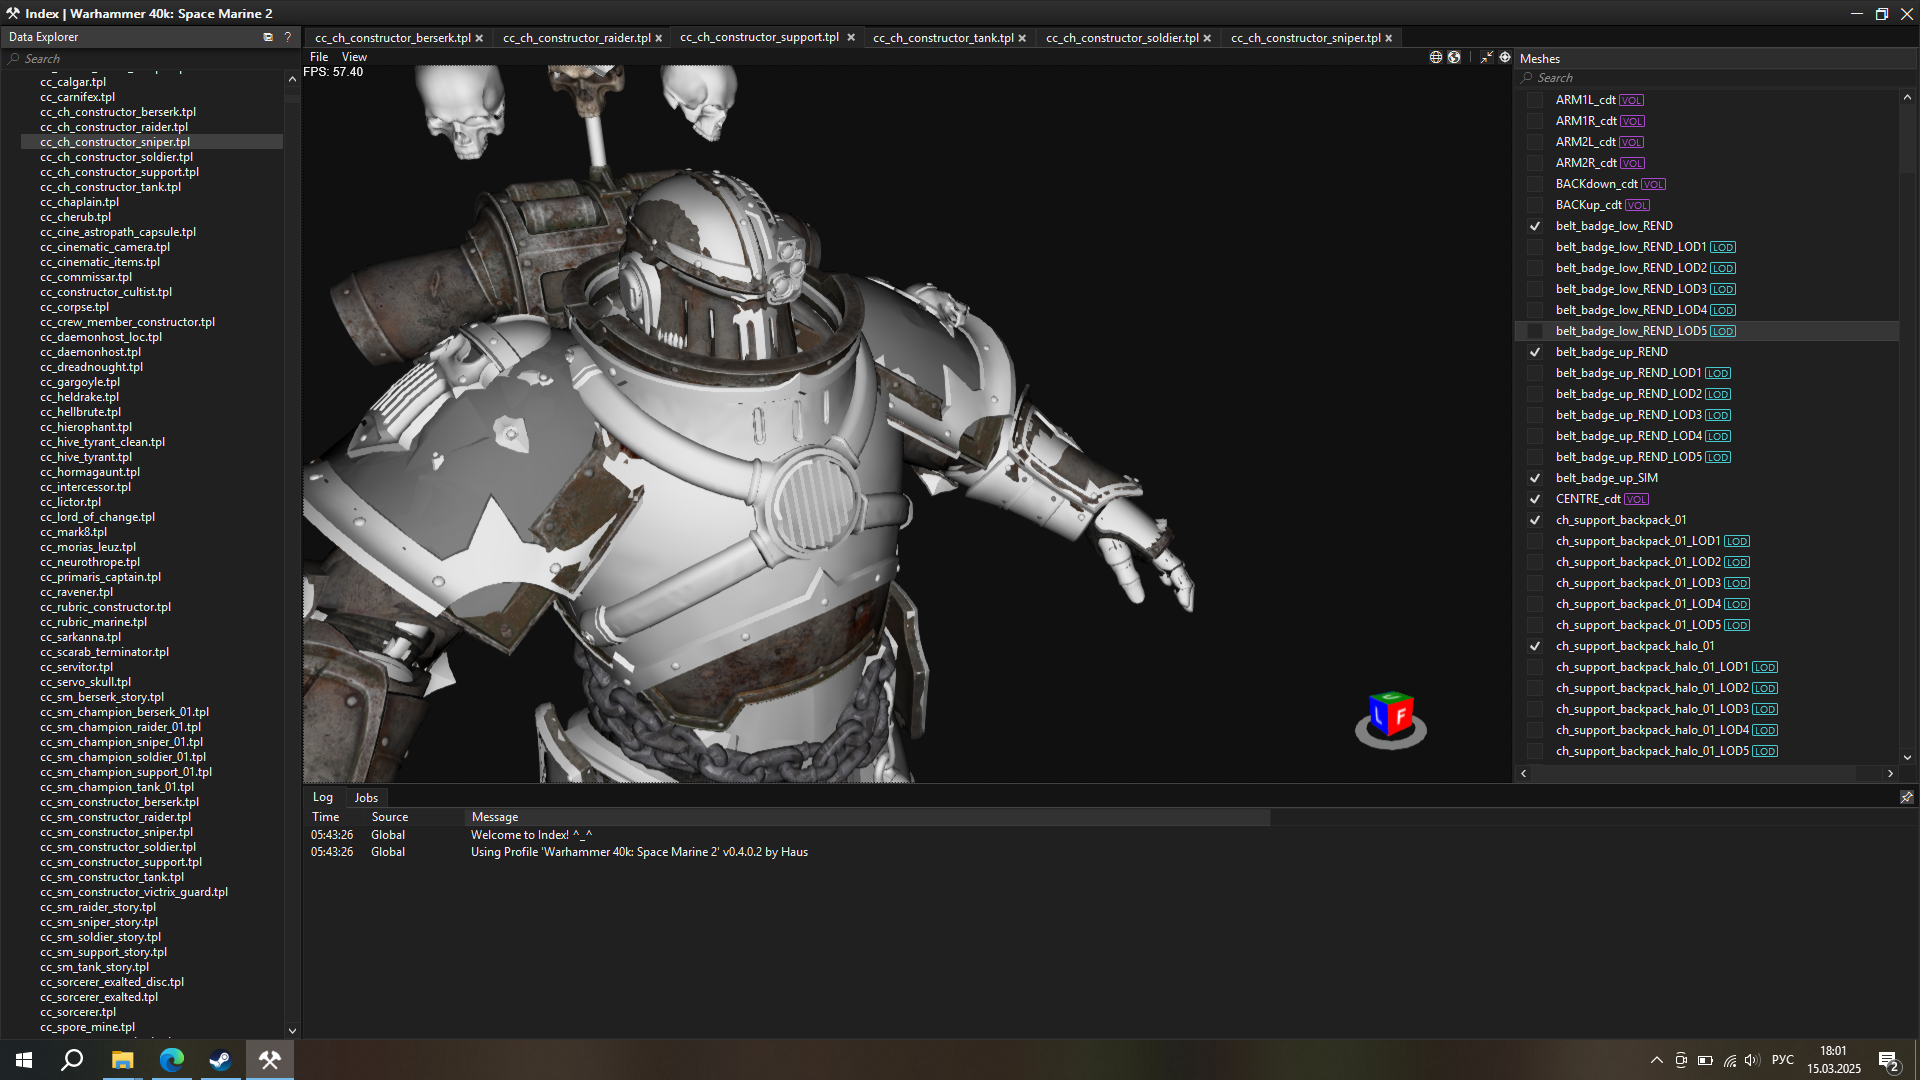Open the View menu in viewer
Image resolution: width=1920 pixels, height=1080 pixels.
[354, 57]
